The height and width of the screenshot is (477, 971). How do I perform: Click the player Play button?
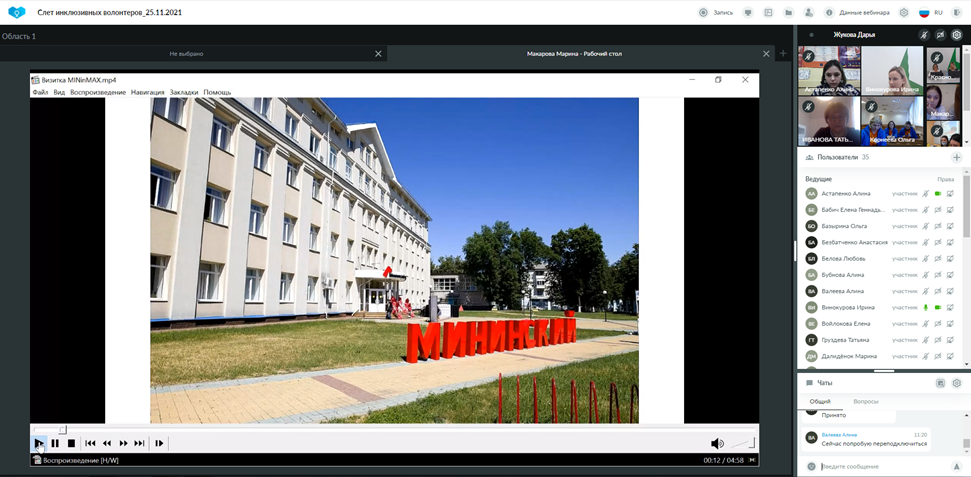[x=38, y=444]
